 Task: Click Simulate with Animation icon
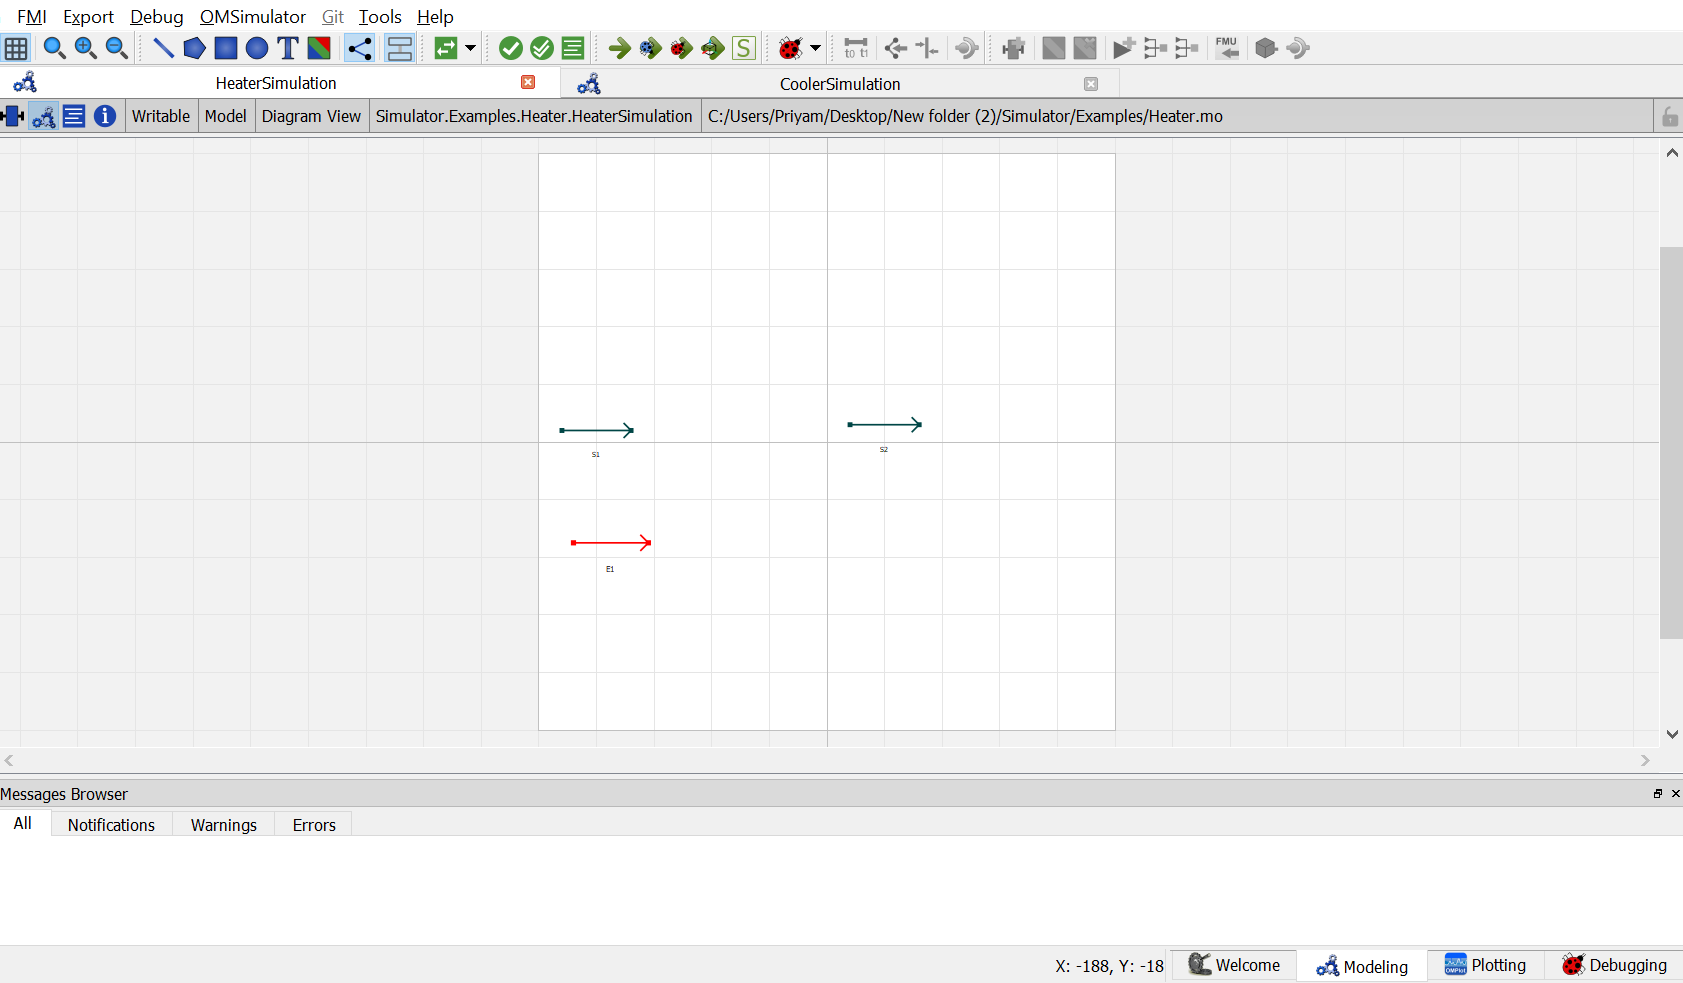[713, 48]
